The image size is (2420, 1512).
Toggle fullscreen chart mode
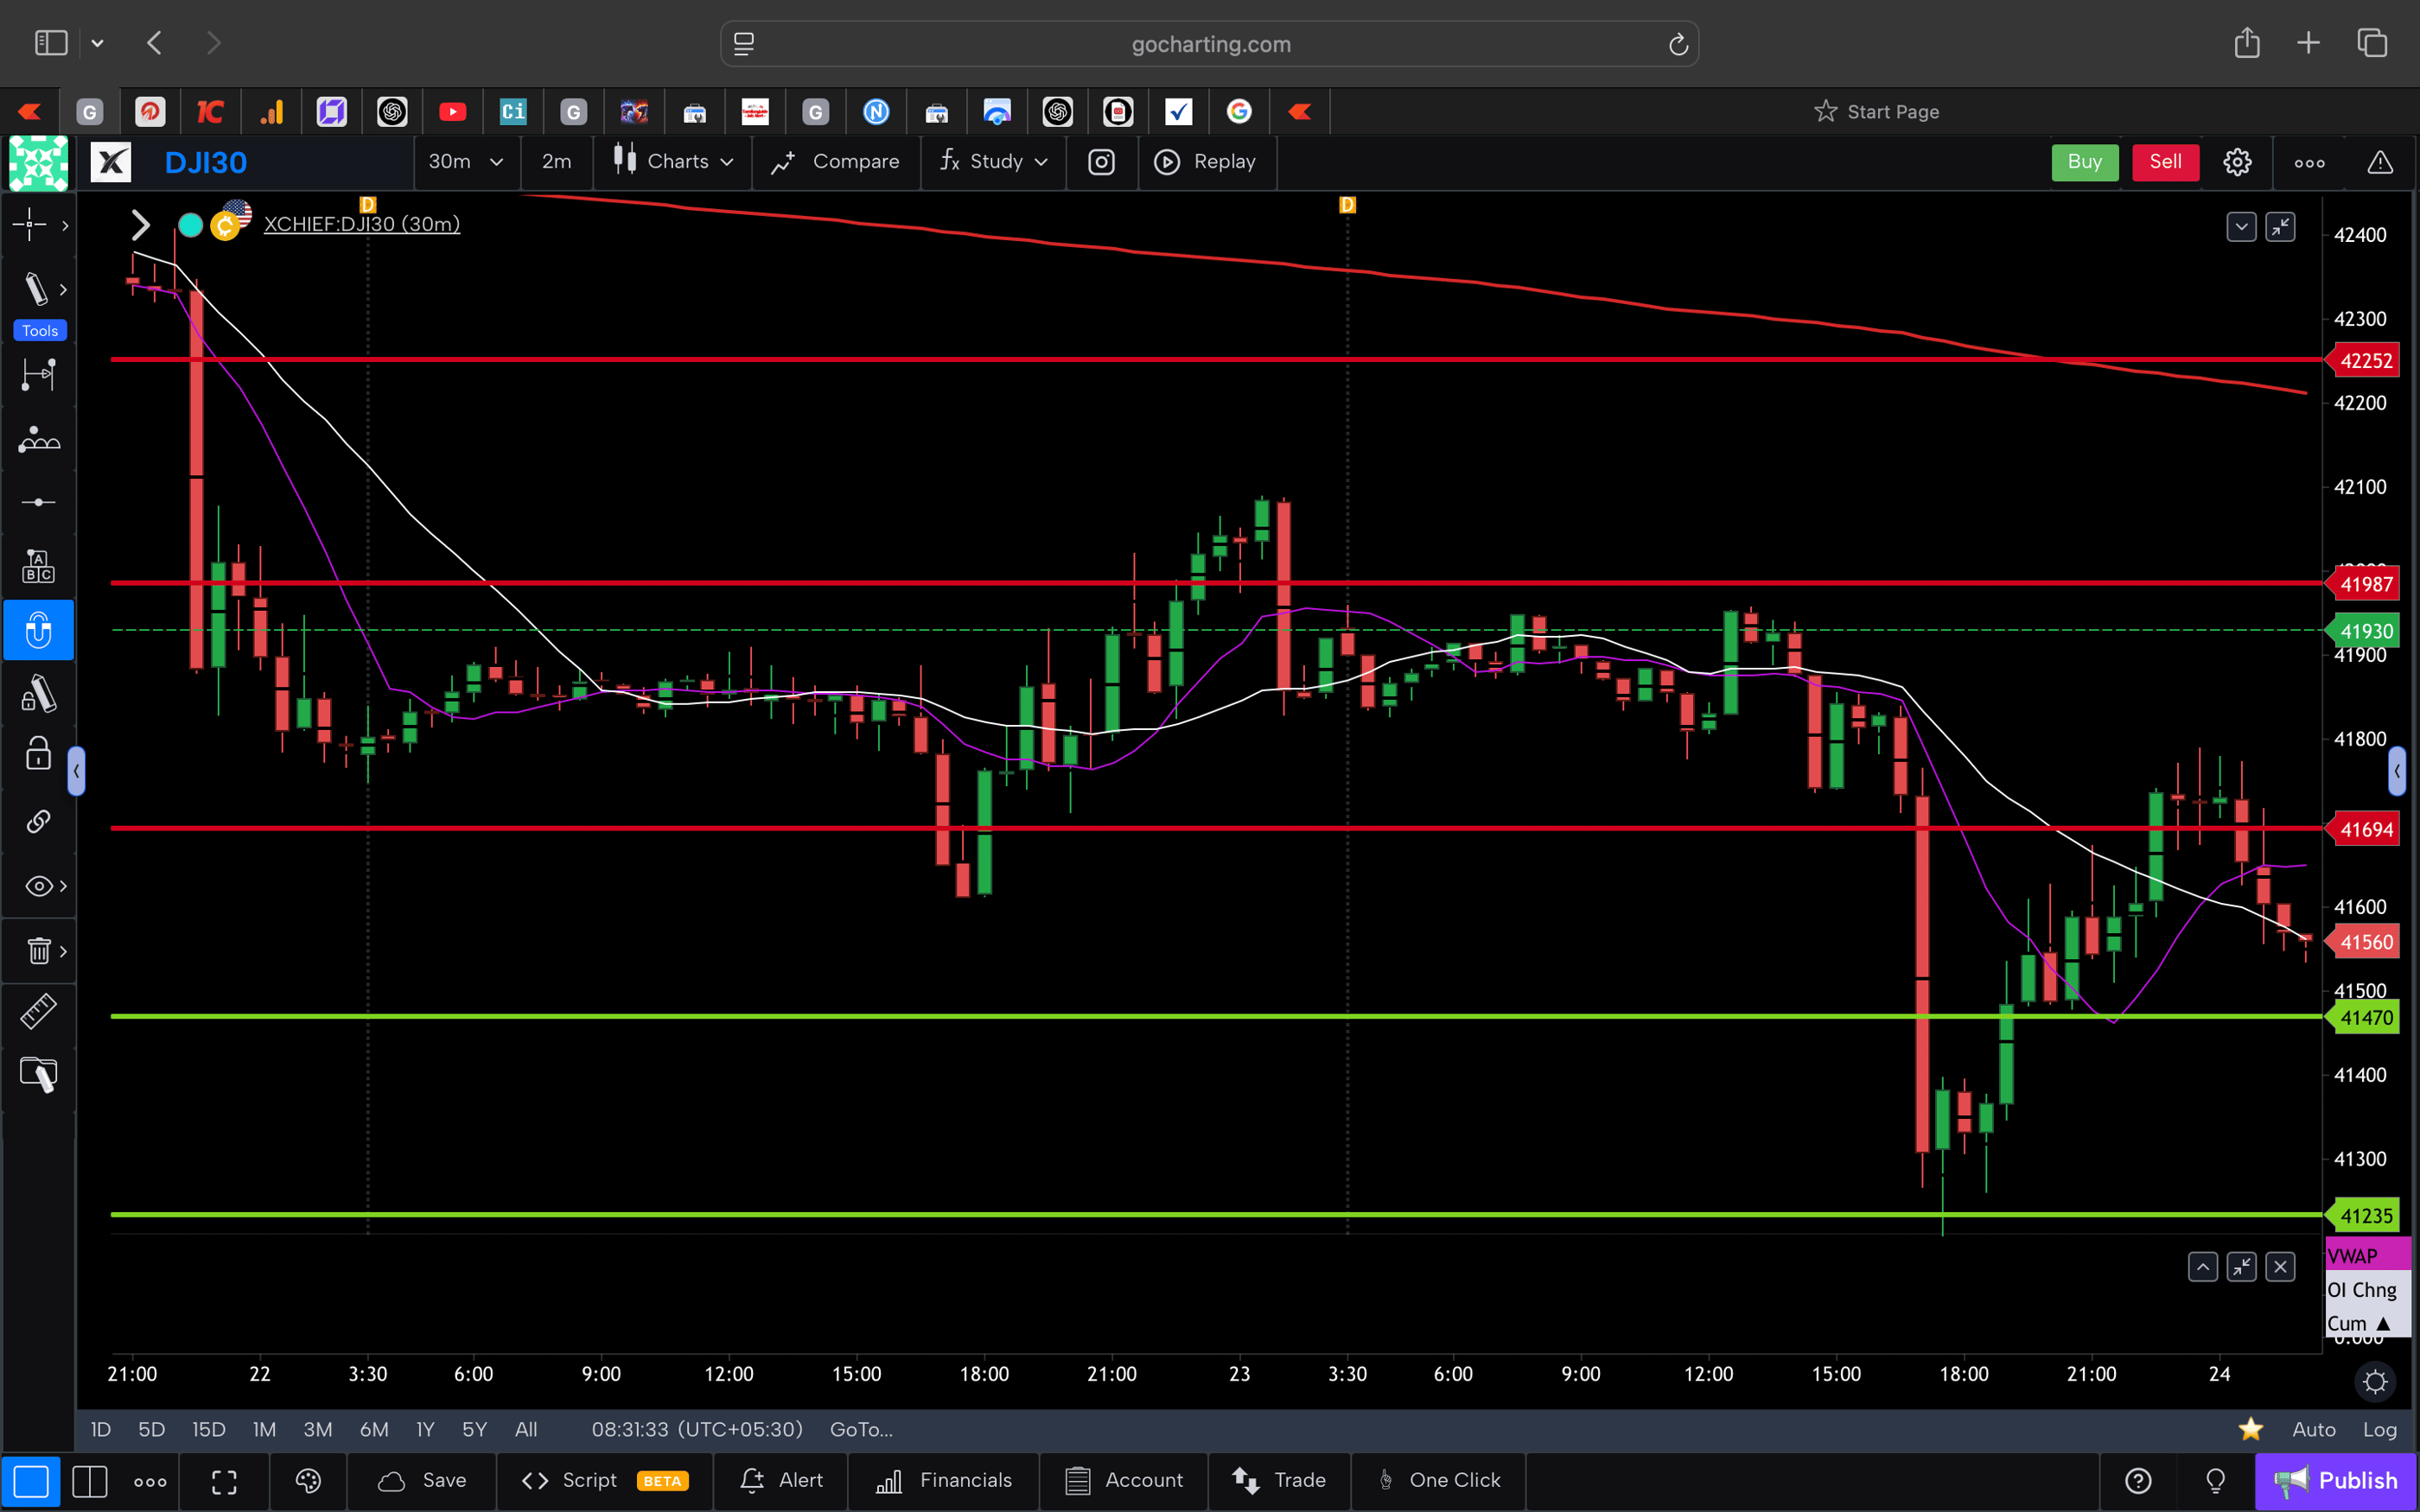point(224,1481)
